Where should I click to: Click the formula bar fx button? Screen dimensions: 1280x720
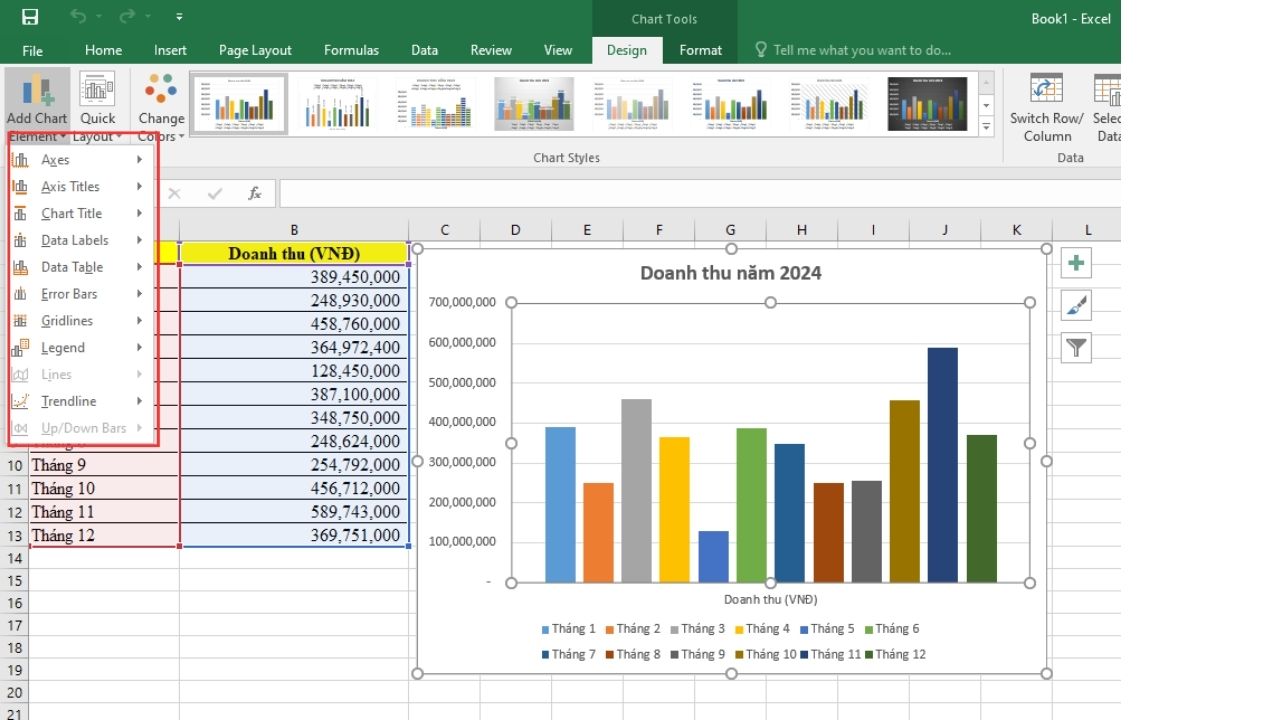pyautogui.click(x=255, y=194)
